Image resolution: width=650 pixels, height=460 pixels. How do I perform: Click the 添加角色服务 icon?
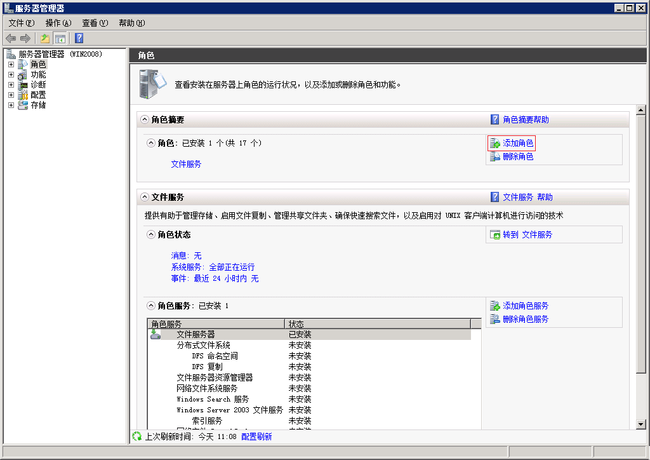495,306
